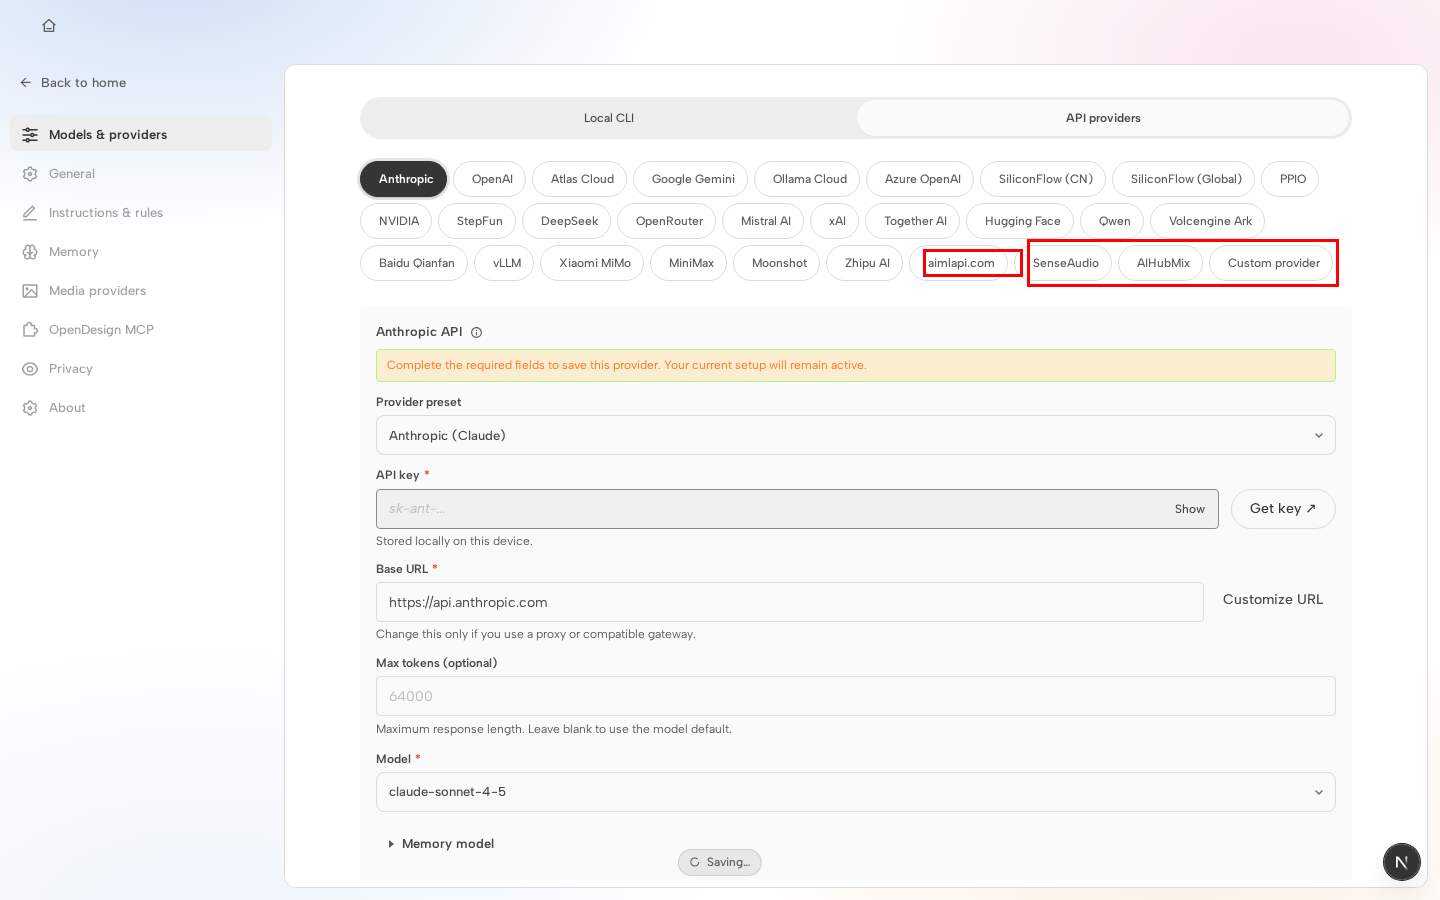Image resolution: width=1440 pixels, height=900 pixels.
Task: Select the Ollama Cloud provider chip
Action: [x=809, y=179]
